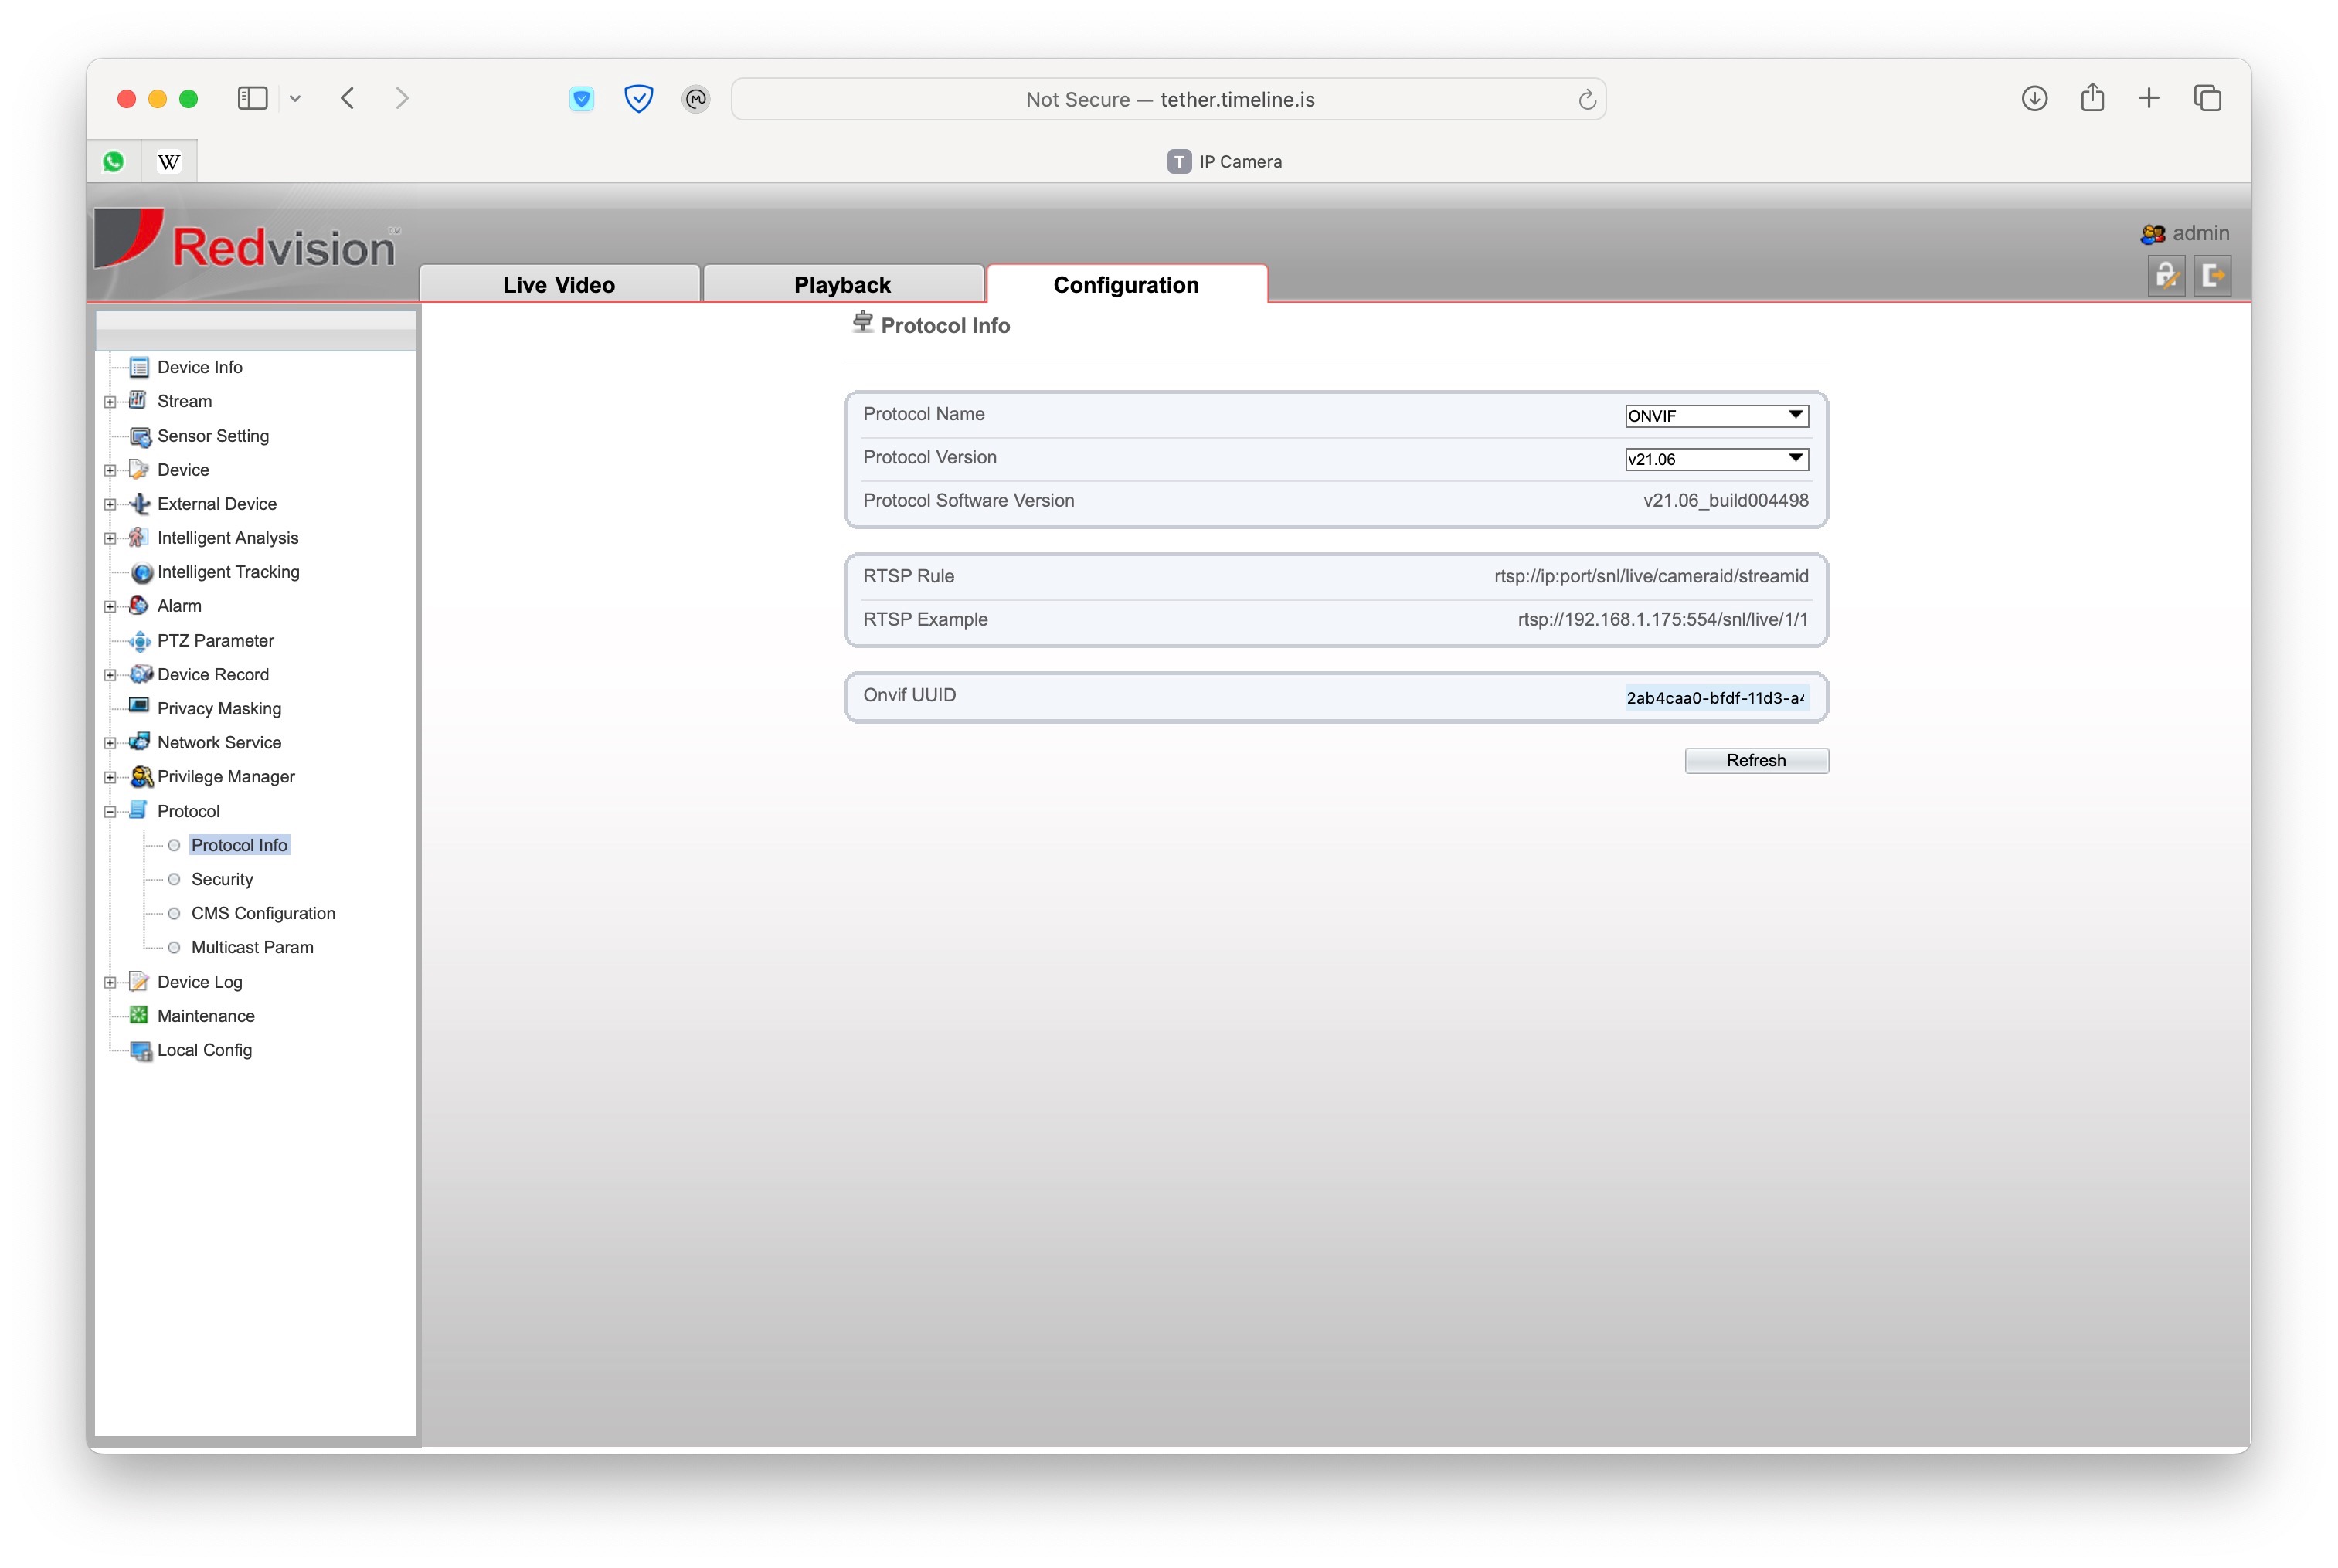The width and height of the screenshot is (2338, 1568).
Task: Click the Privacy Masking icon
Action: [138, 707]
